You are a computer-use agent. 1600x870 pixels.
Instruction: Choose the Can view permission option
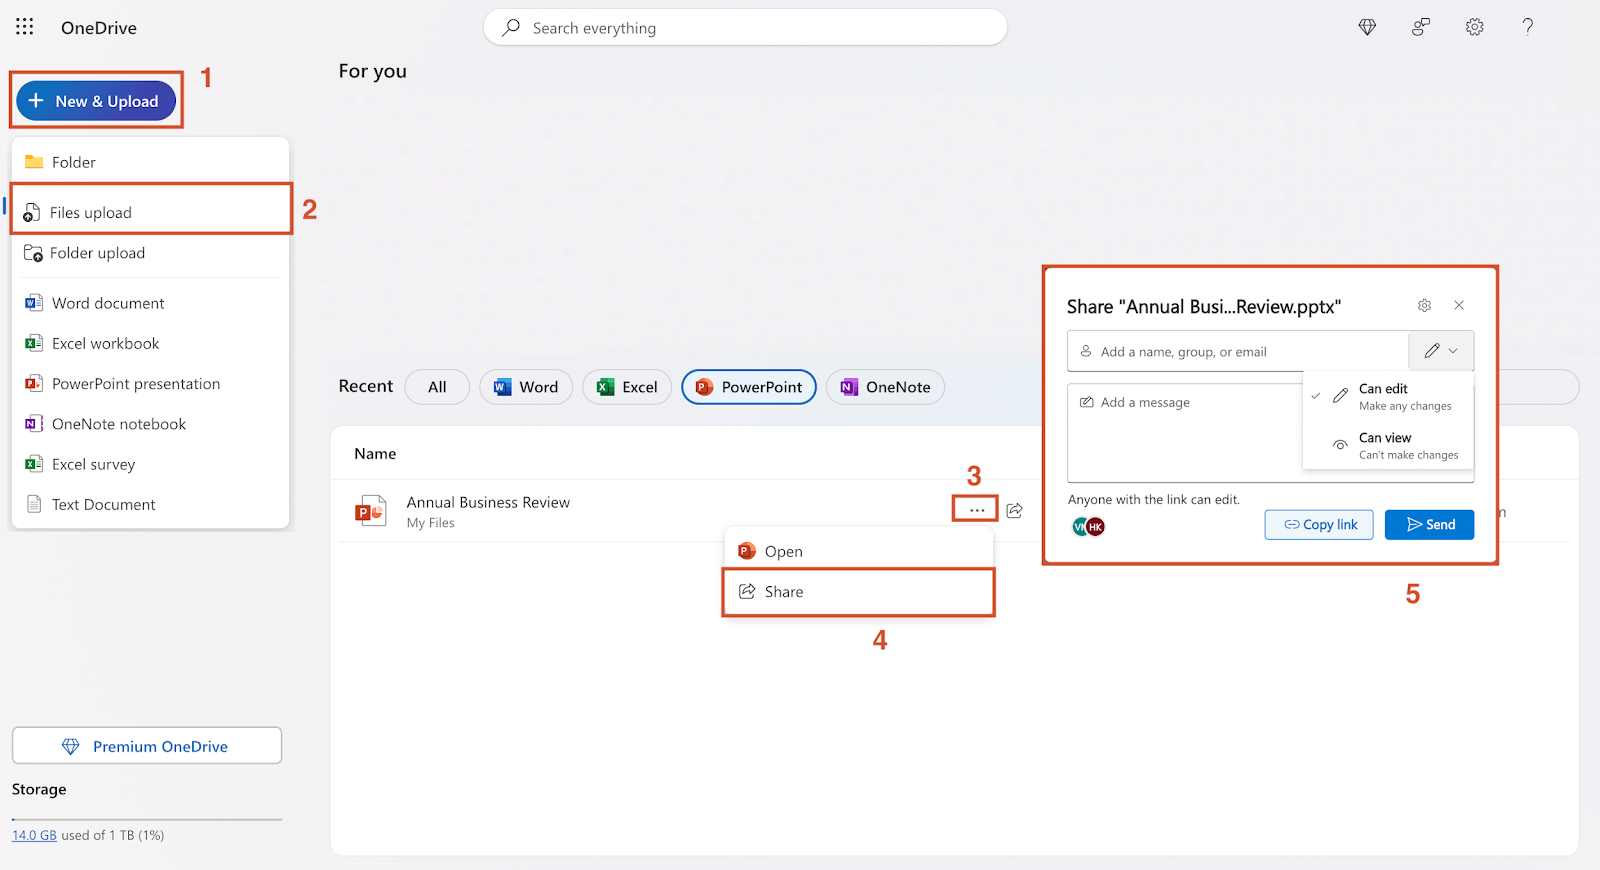click(x=1388, y=446)
